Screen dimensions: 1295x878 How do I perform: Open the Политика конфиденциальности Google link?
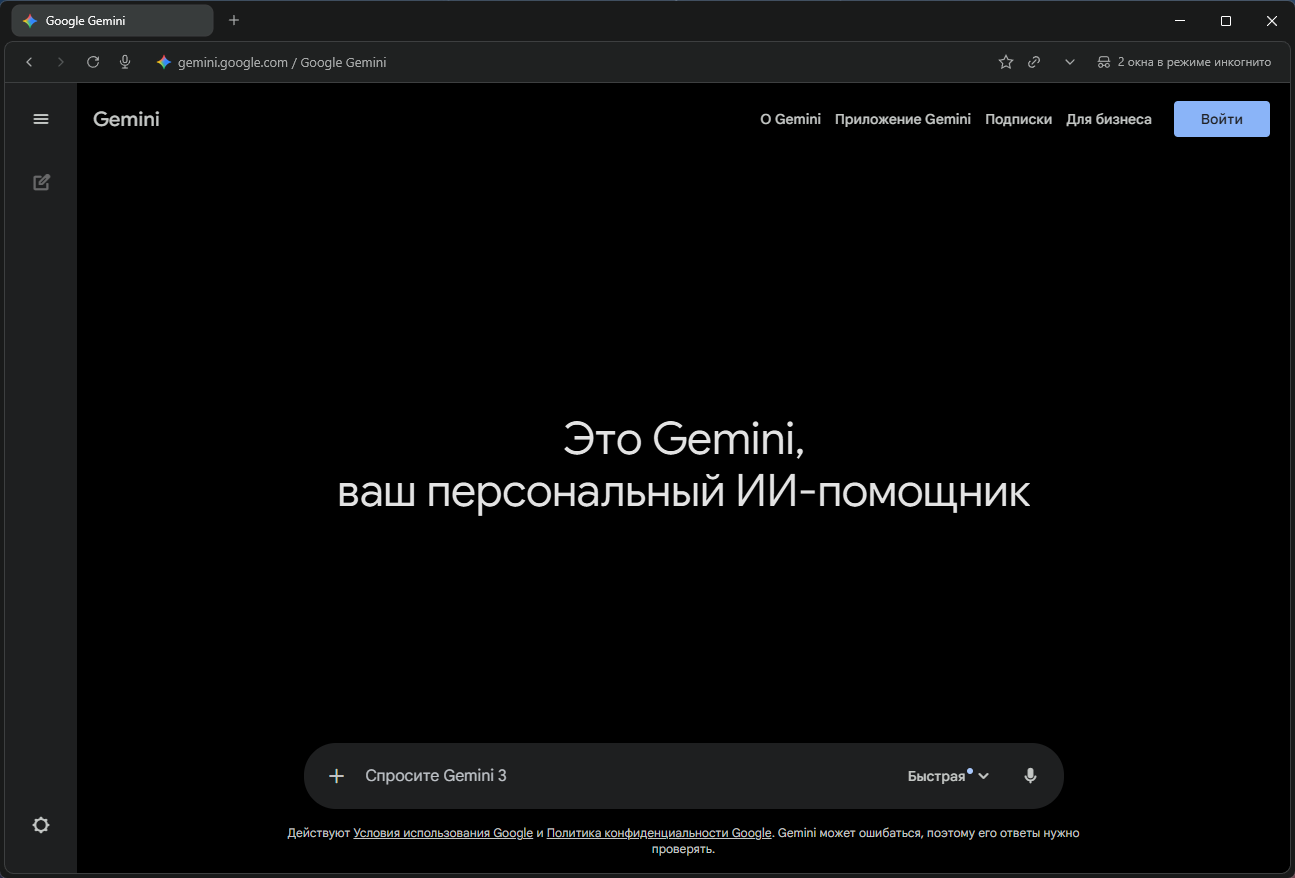pos(658,832)
